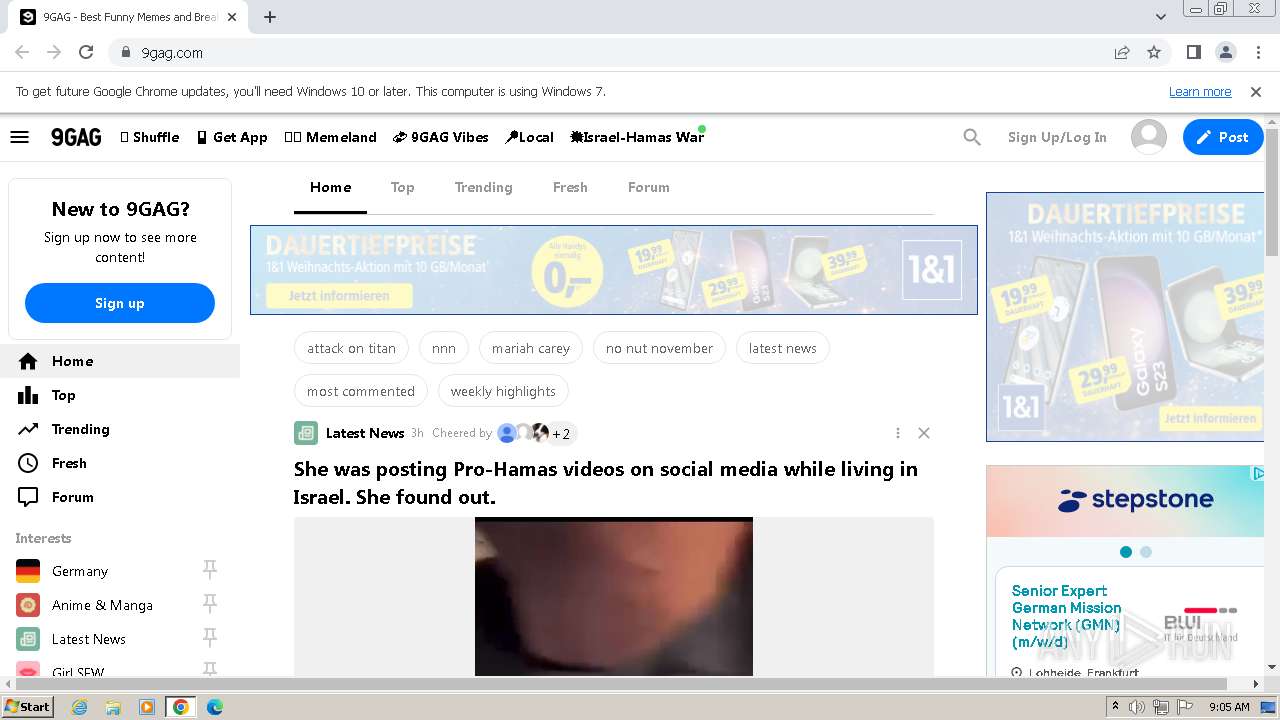The width and height of the screenshot is (1280, 720).
Task: Click the 'latest news' tag
Action: pos(783,348)
